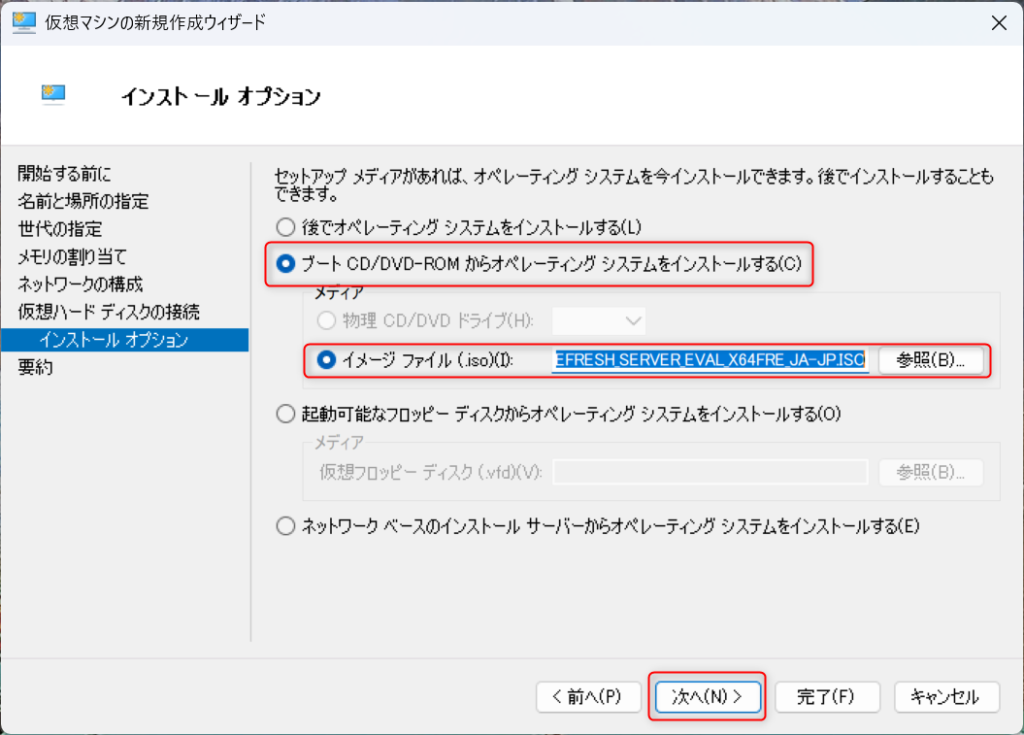Close the wizard window with X
This screenshot has width=1024, height=735.
coord(996,22)
